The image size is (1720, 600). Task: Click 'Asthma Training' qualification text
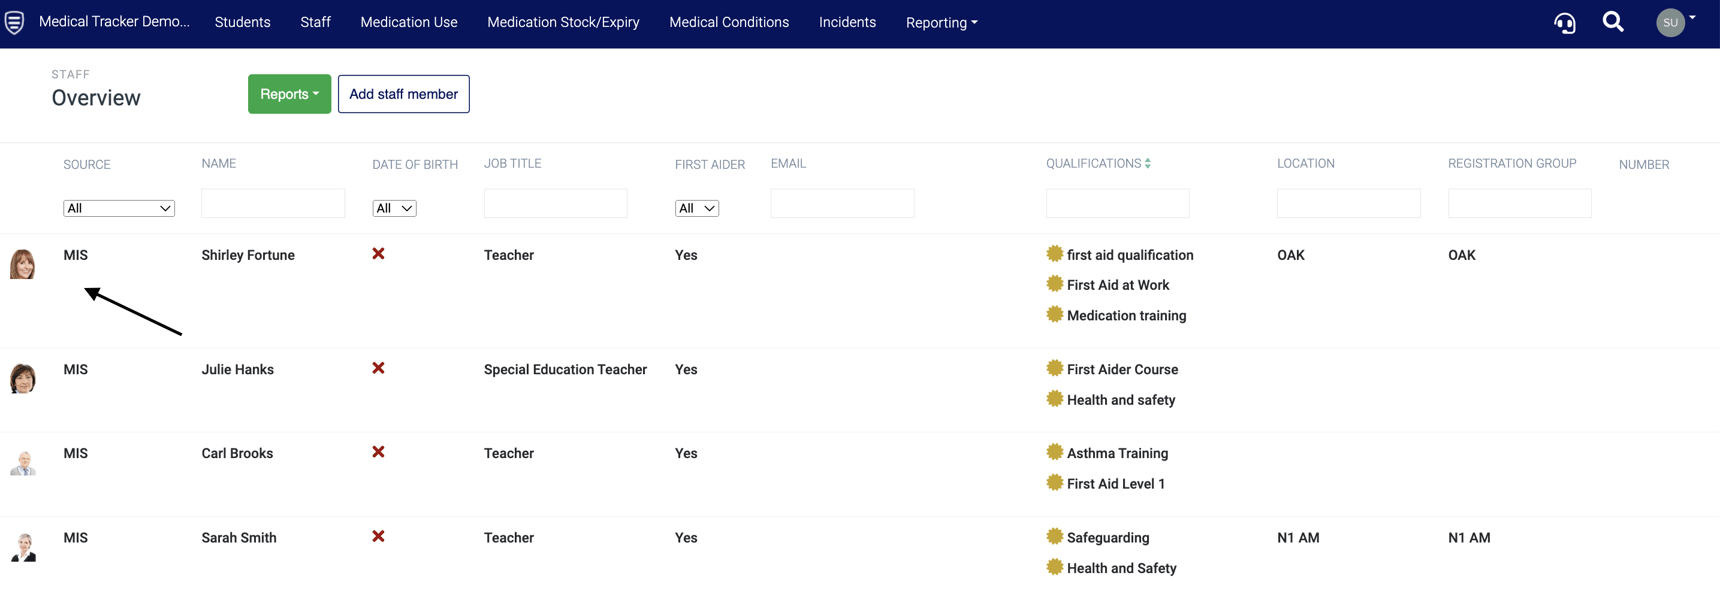pos(1117,453)
